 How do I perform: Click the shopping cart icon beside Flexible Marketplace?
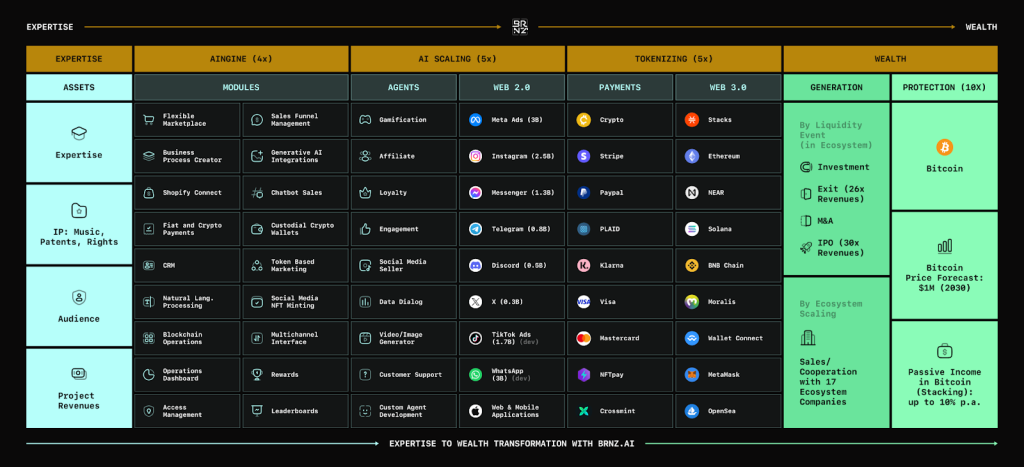coord(148,120)
